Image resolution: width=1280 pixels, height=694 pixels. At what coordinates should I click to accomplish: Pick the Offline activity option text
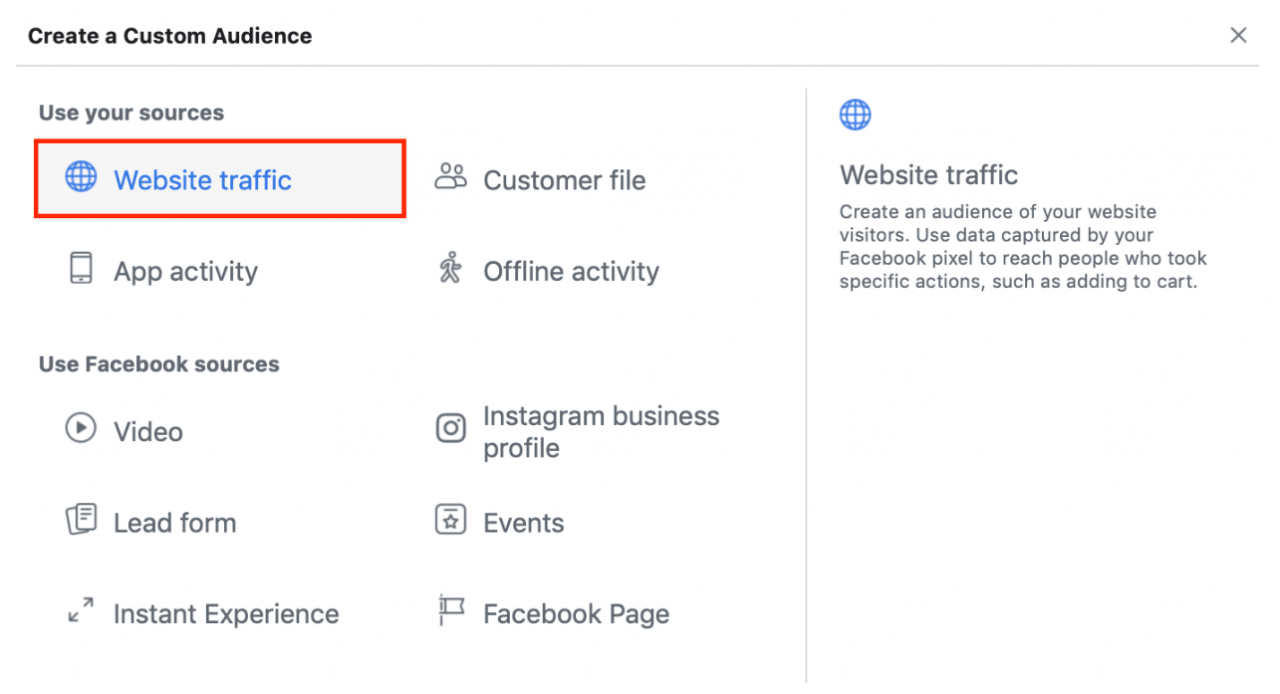click(571, 272)
